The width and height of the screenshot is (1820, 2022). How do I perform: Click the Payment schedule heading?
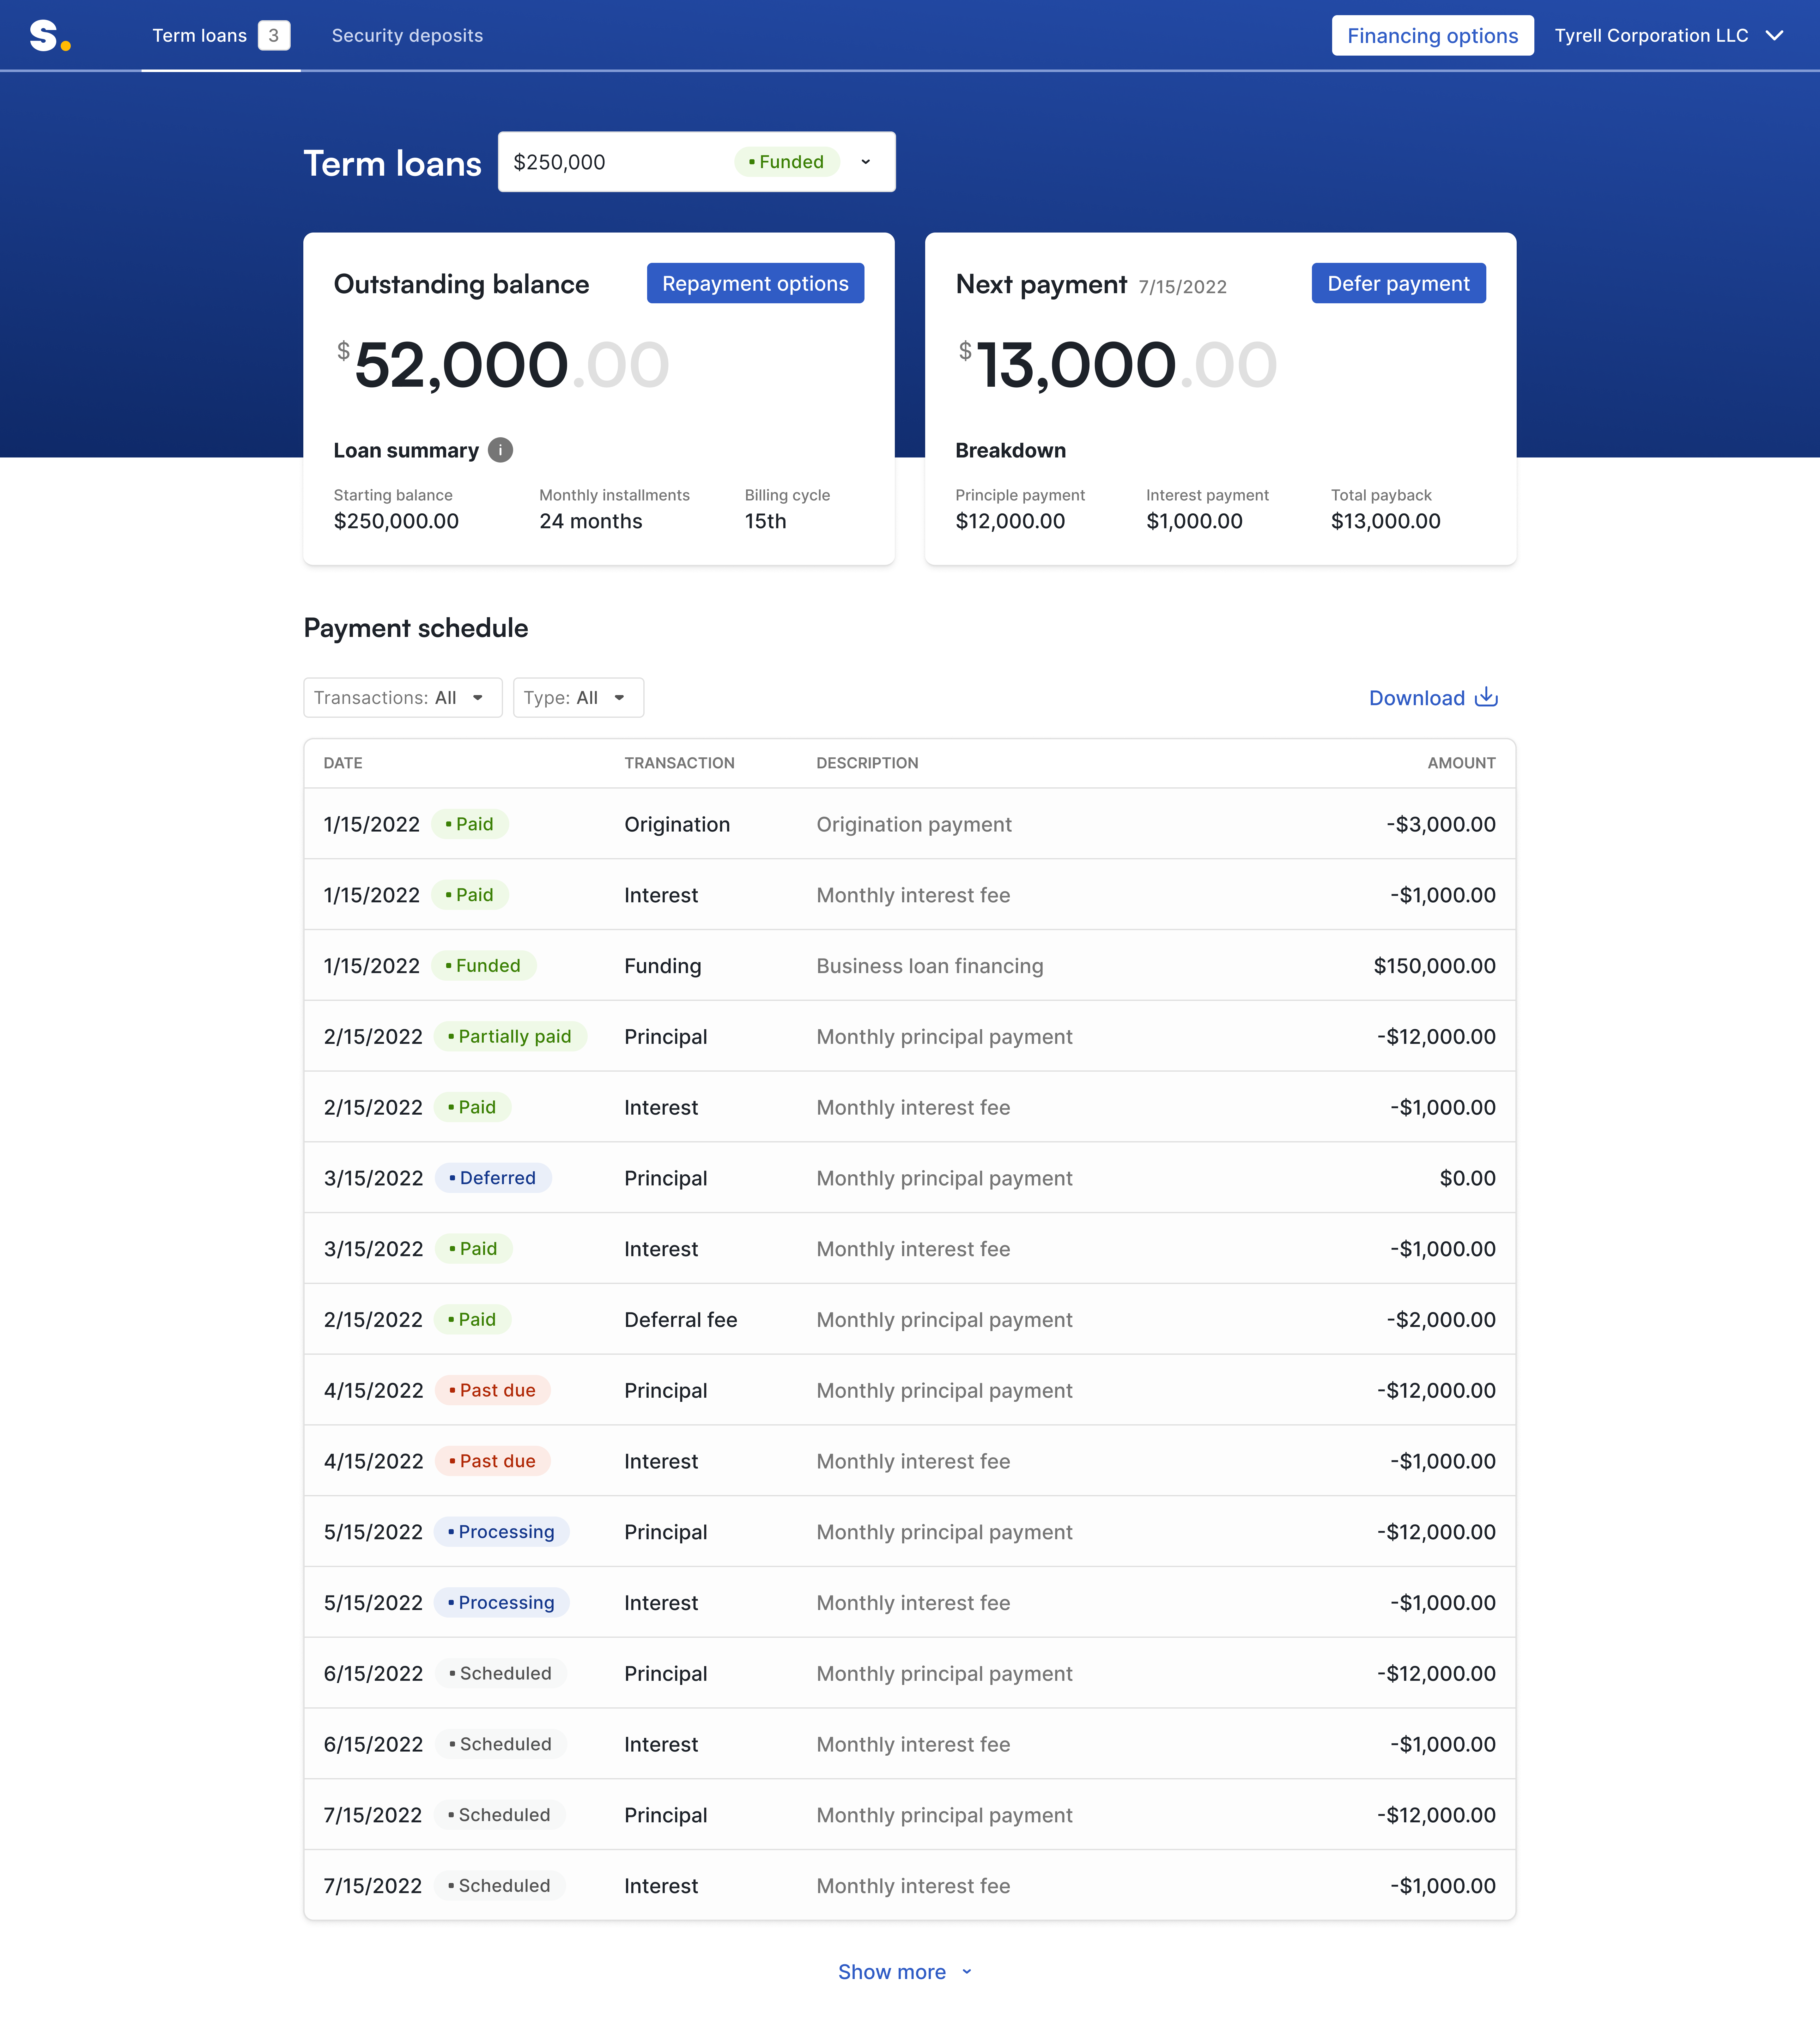coord(416,628)
